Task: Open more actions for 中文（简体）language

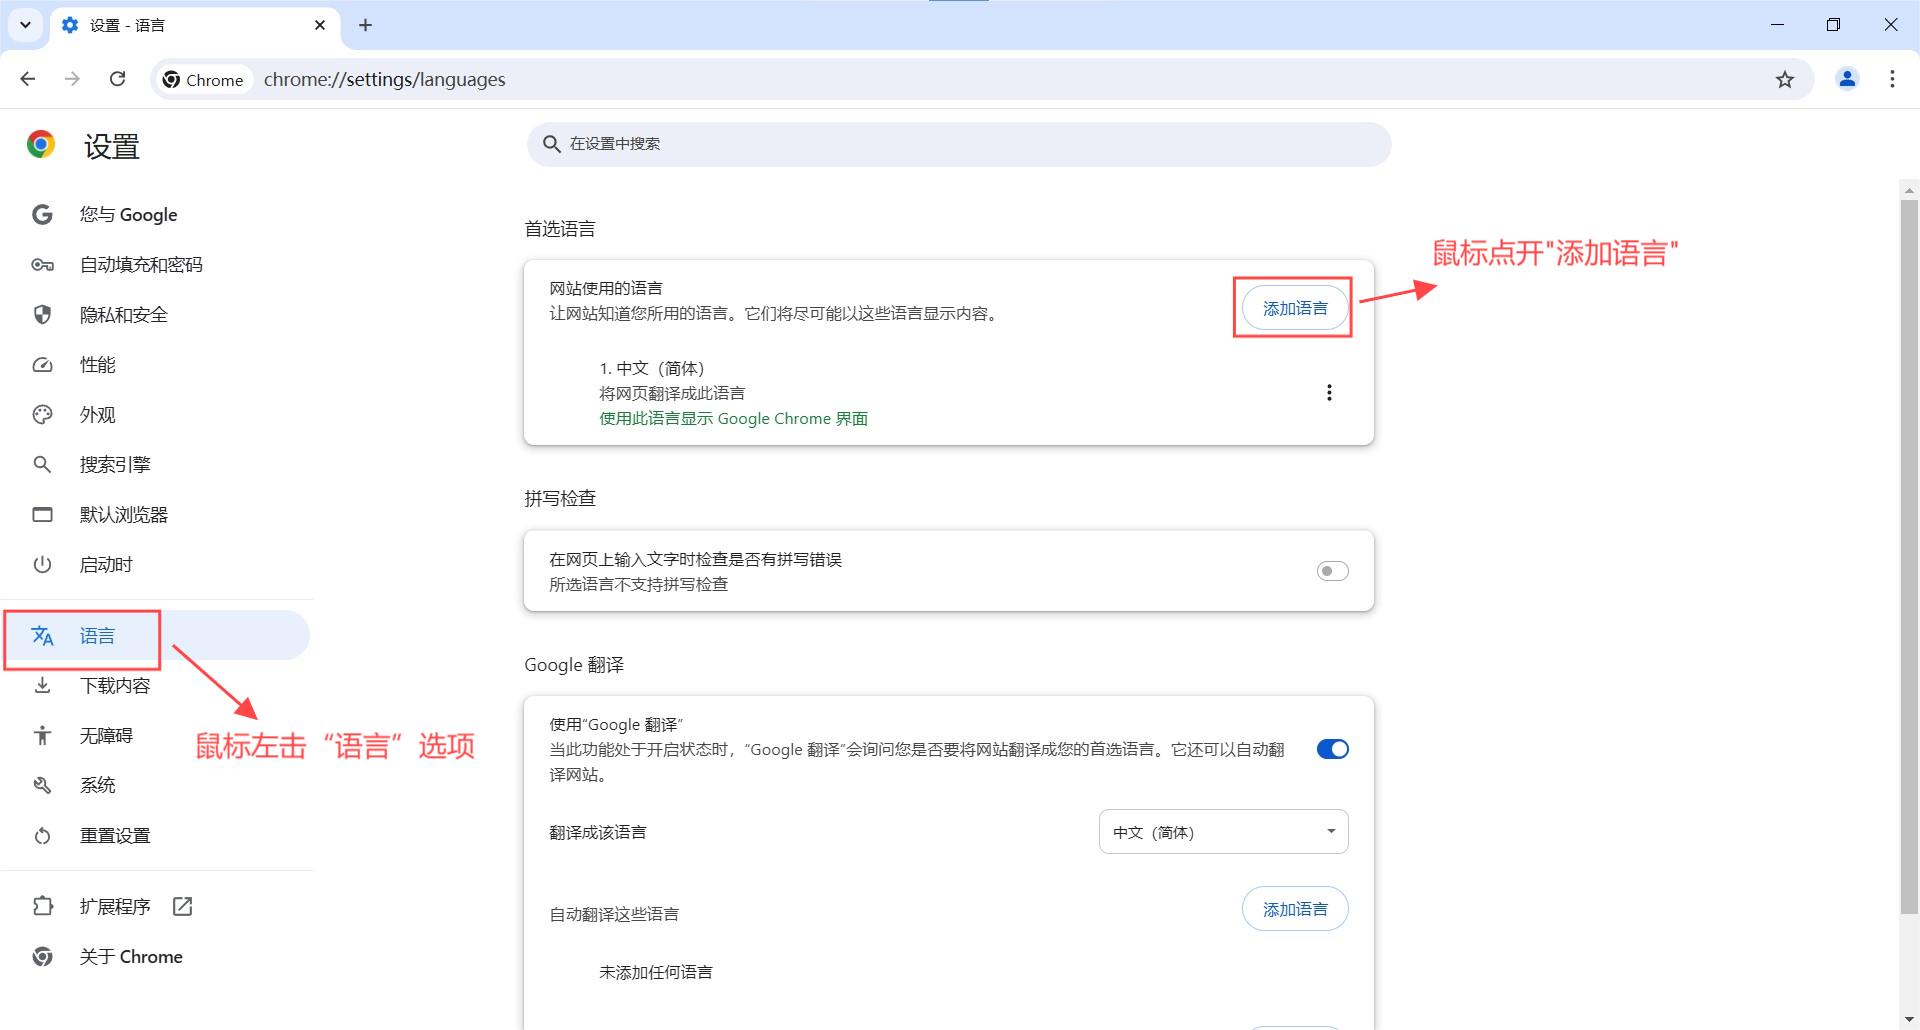Action: pos(1329,393)
